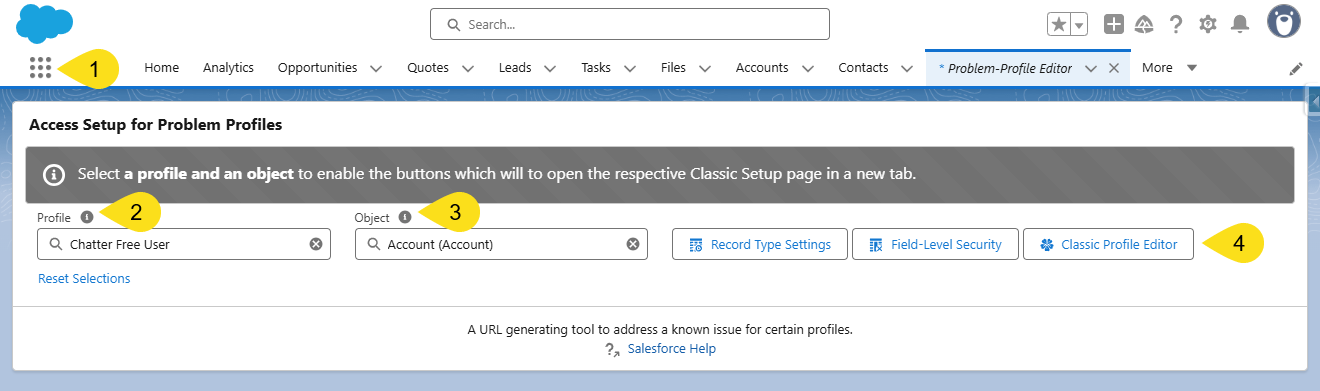The height and width of the screenshot is (391, 1320).
Task: Edit navigation bar with pencil icon
Action: click(x=1296, y=69)
